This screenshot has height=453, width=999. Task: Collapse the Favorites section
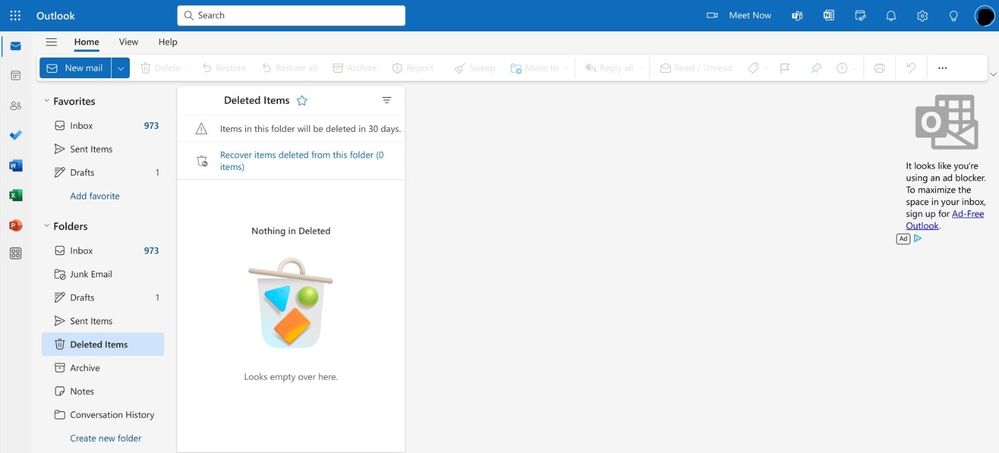pyautogui.click(x=47, y=101)
